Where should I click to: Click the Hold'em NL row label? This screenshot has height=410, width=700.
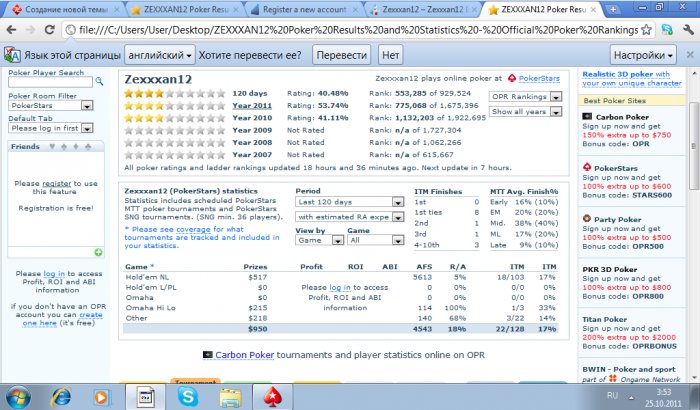click(147, 277)
